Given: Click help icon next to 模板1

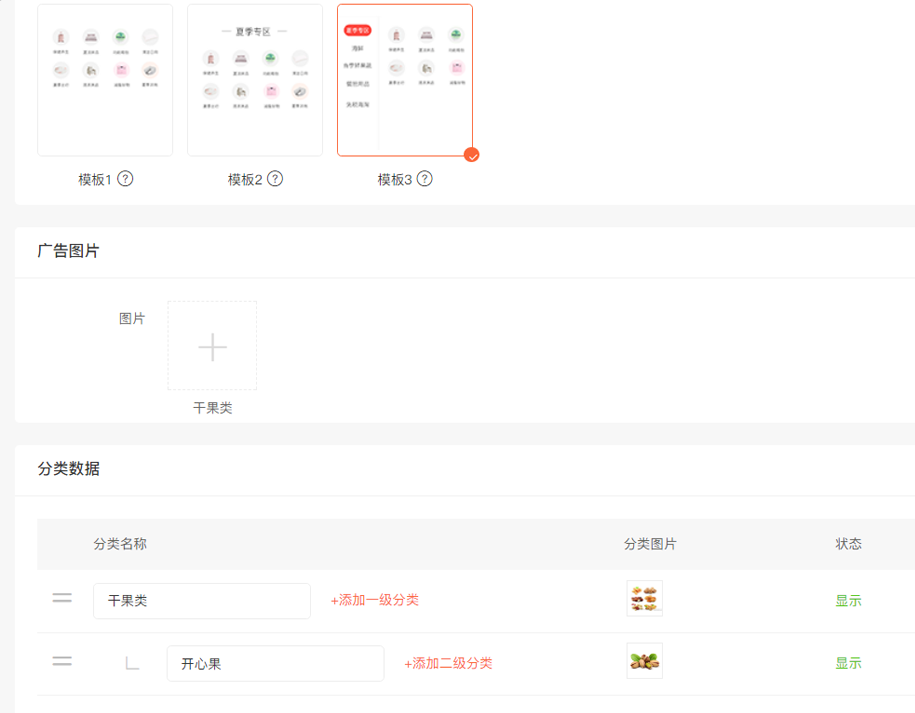Looking at the screenshot, I should click(x=125, y=179).
